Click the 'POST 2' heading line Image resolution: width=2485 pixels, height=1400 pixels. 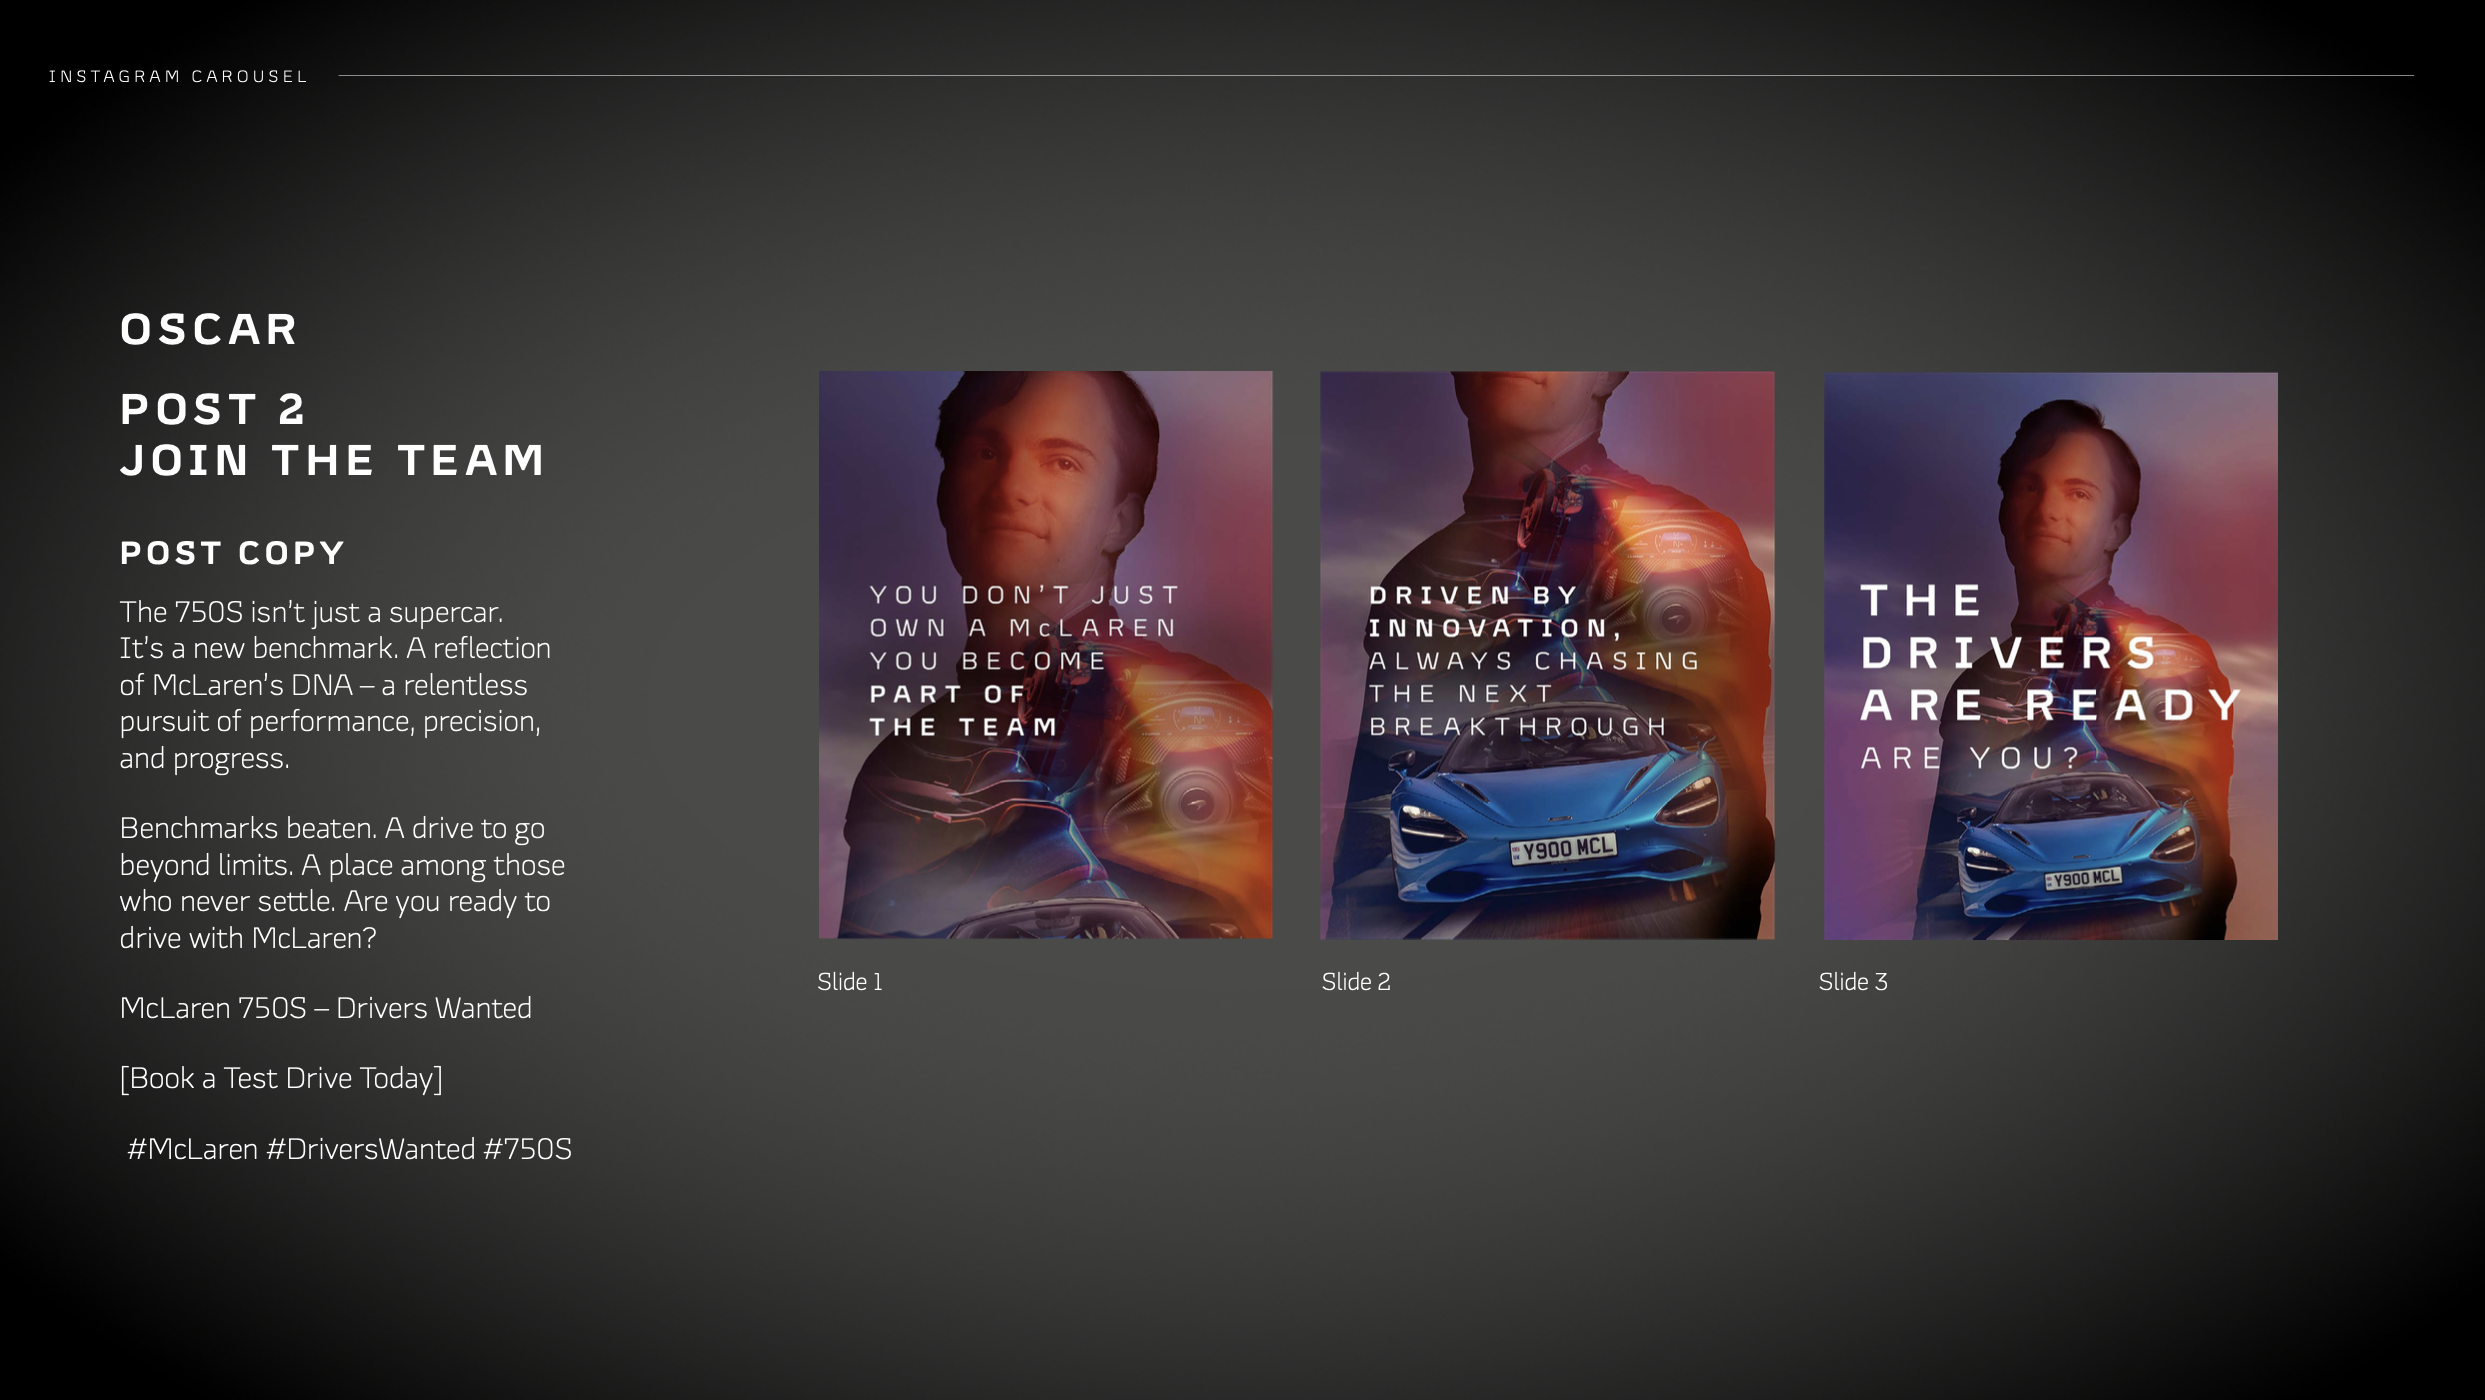coord(213,409)
